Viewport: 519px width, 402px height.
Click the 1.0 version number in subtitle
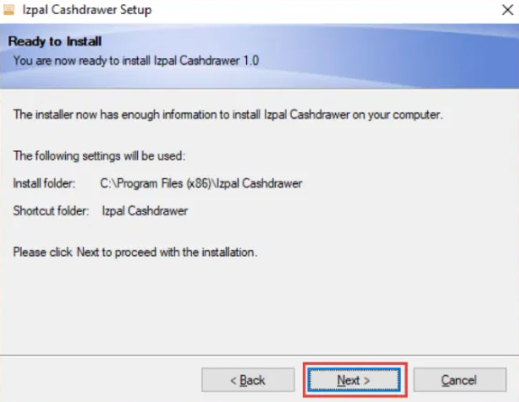coord(251,61)
